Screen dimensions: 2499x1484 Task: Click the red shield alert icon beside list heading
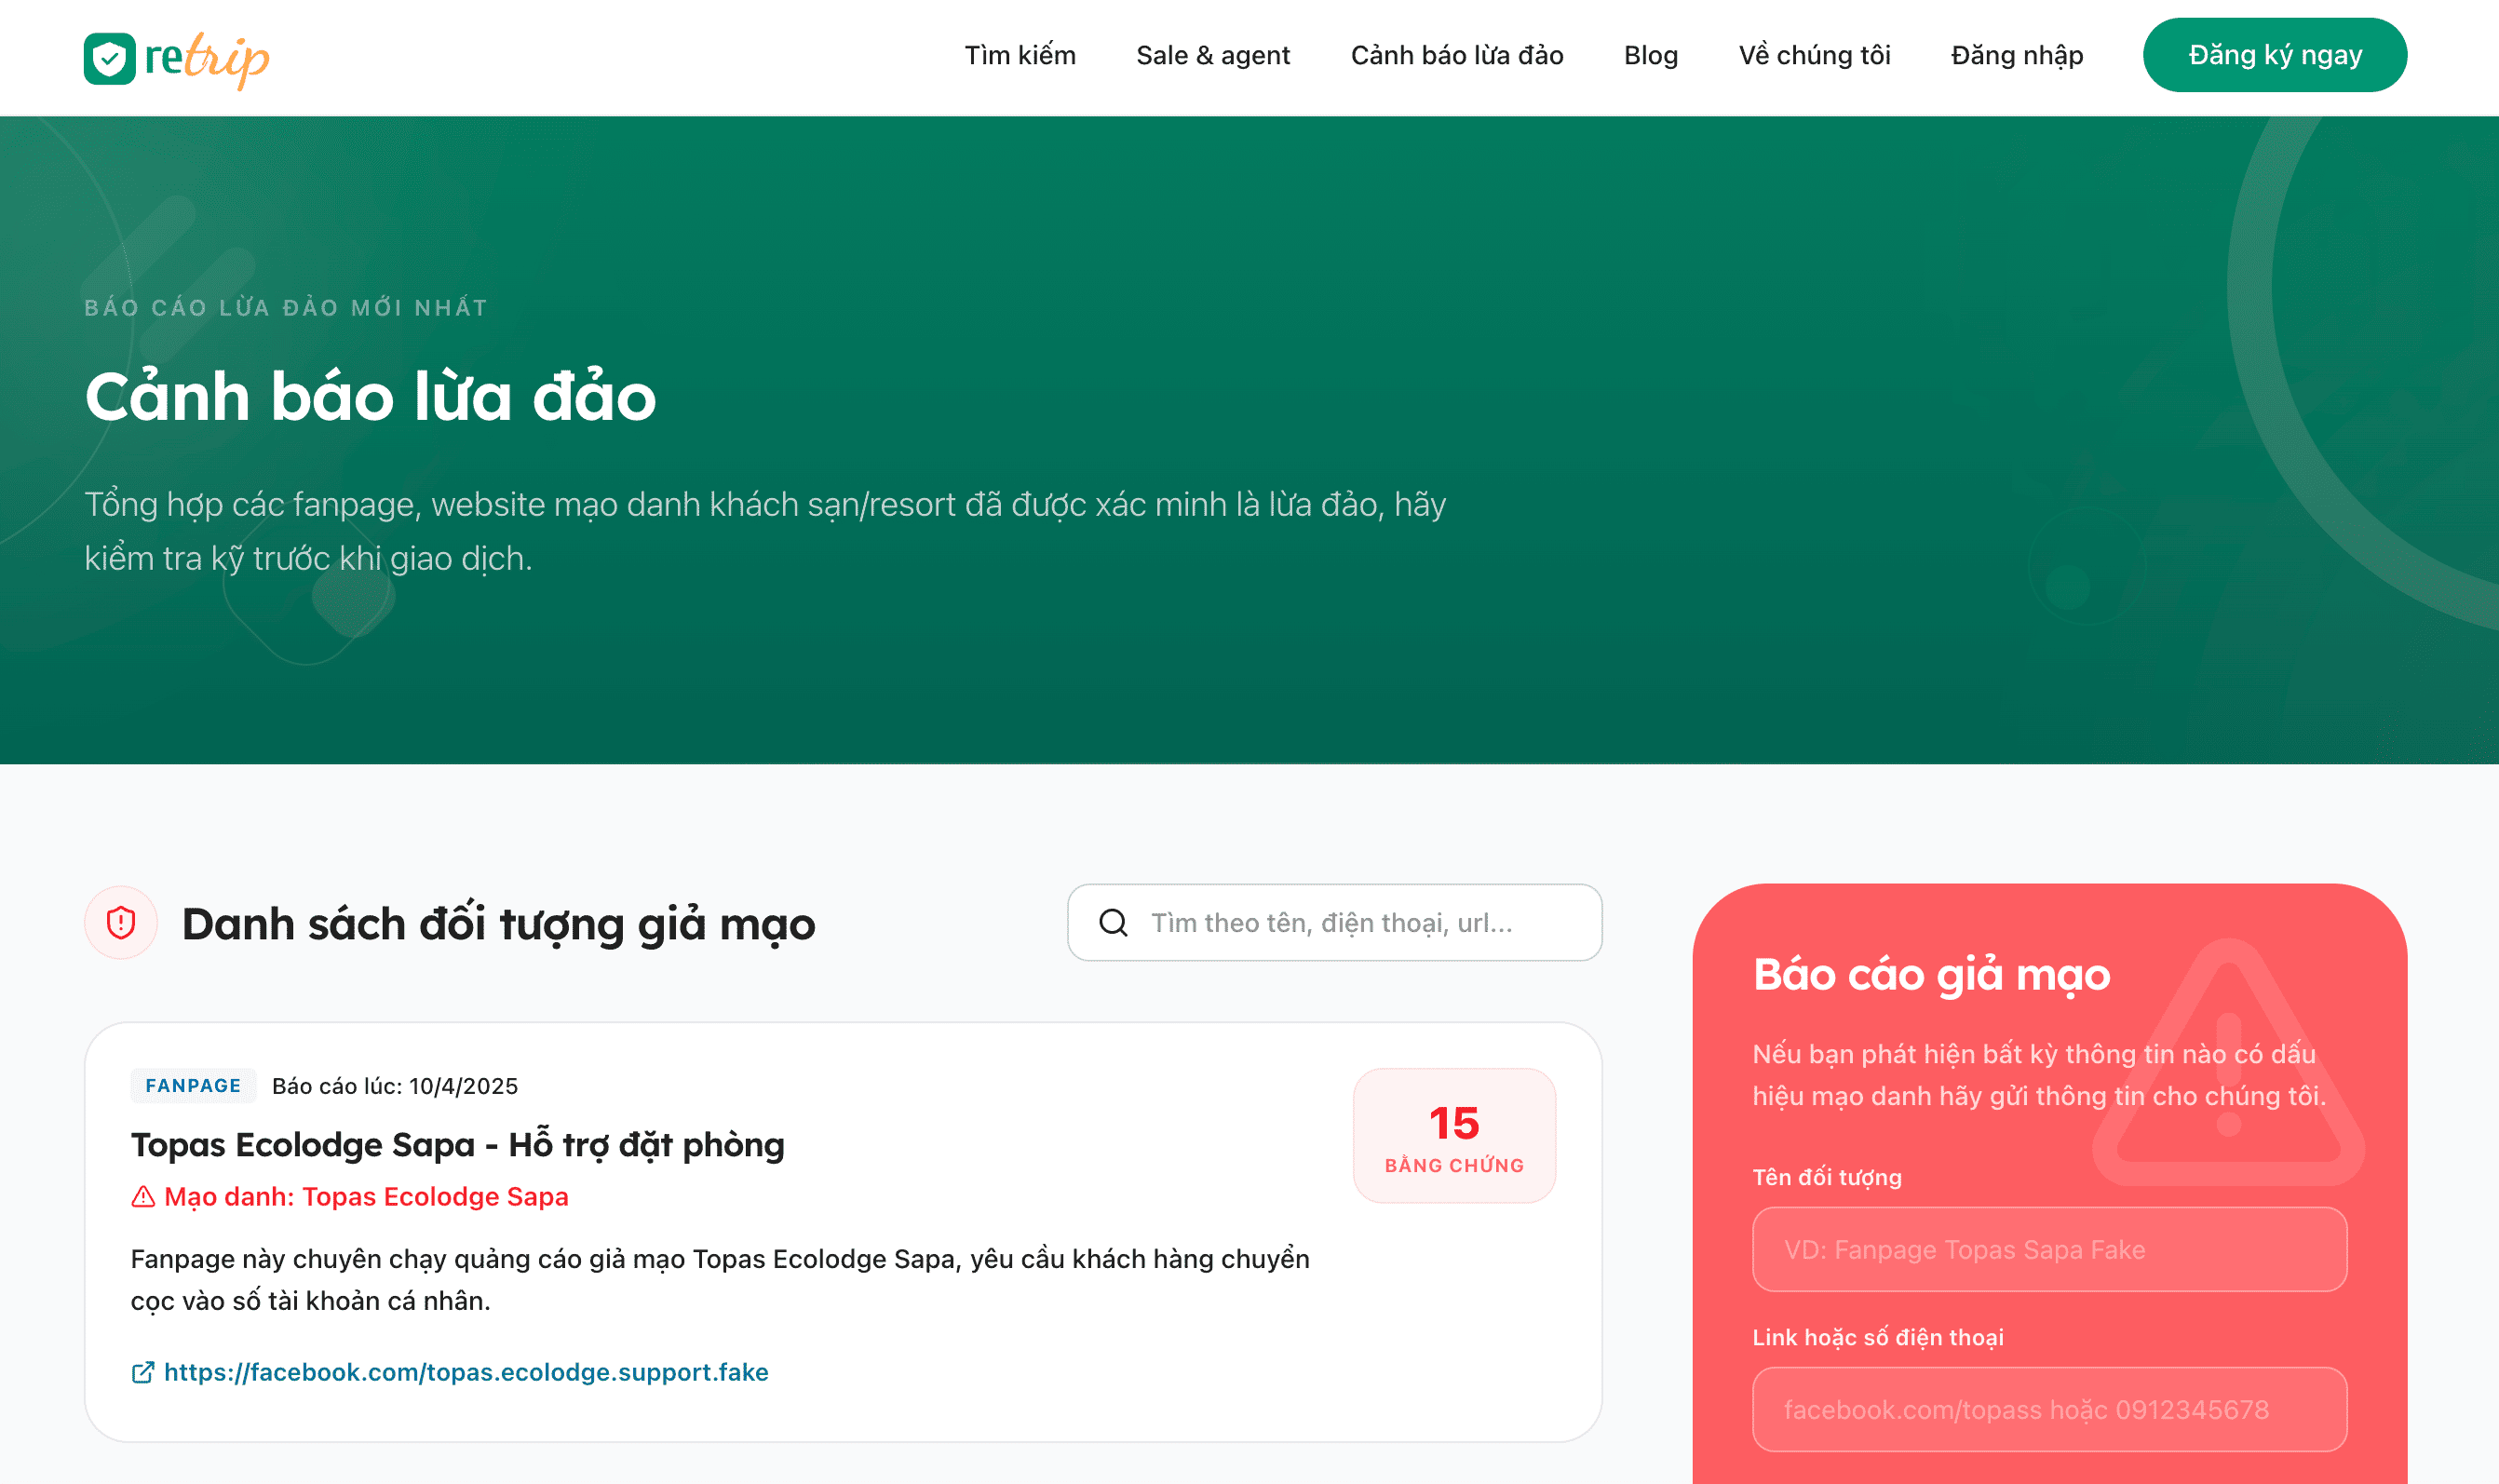[121, 922]
